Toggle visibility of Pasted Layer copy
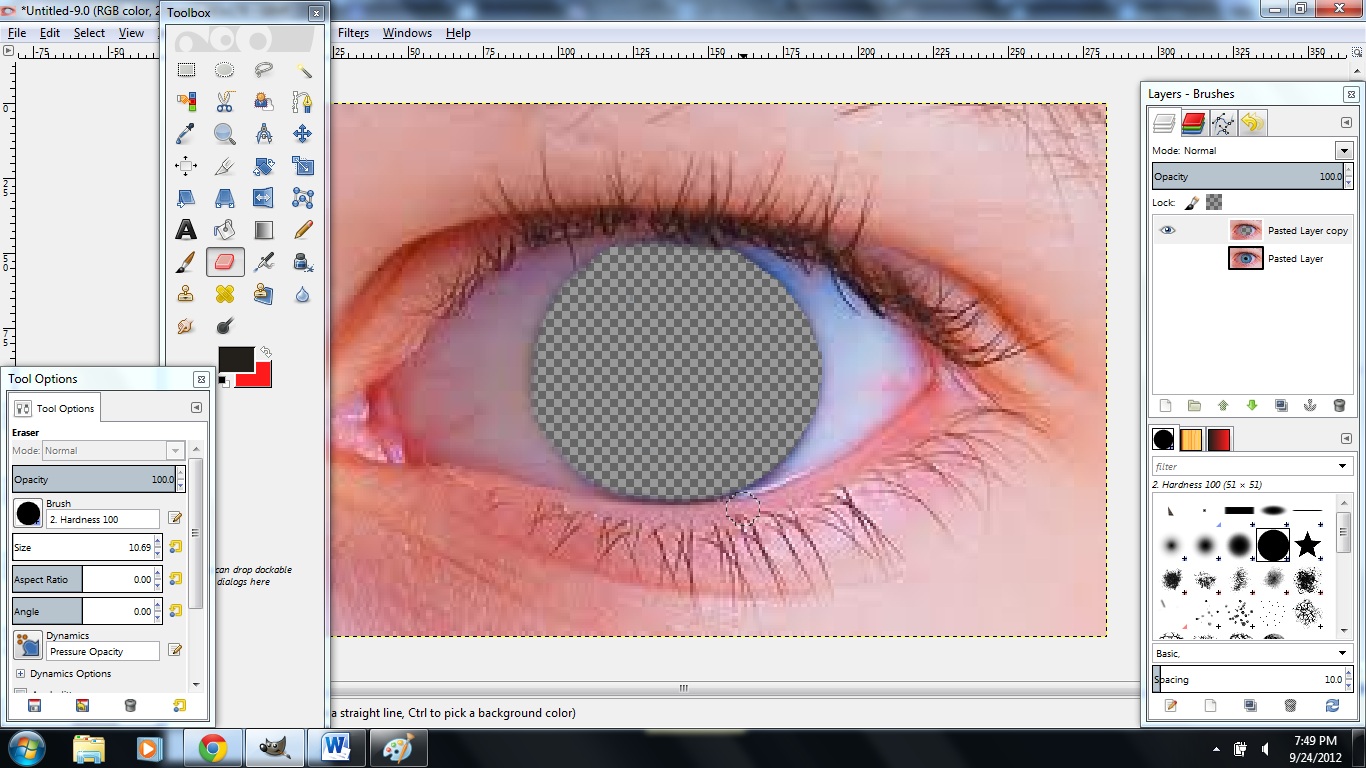 tap(1167, 230)
